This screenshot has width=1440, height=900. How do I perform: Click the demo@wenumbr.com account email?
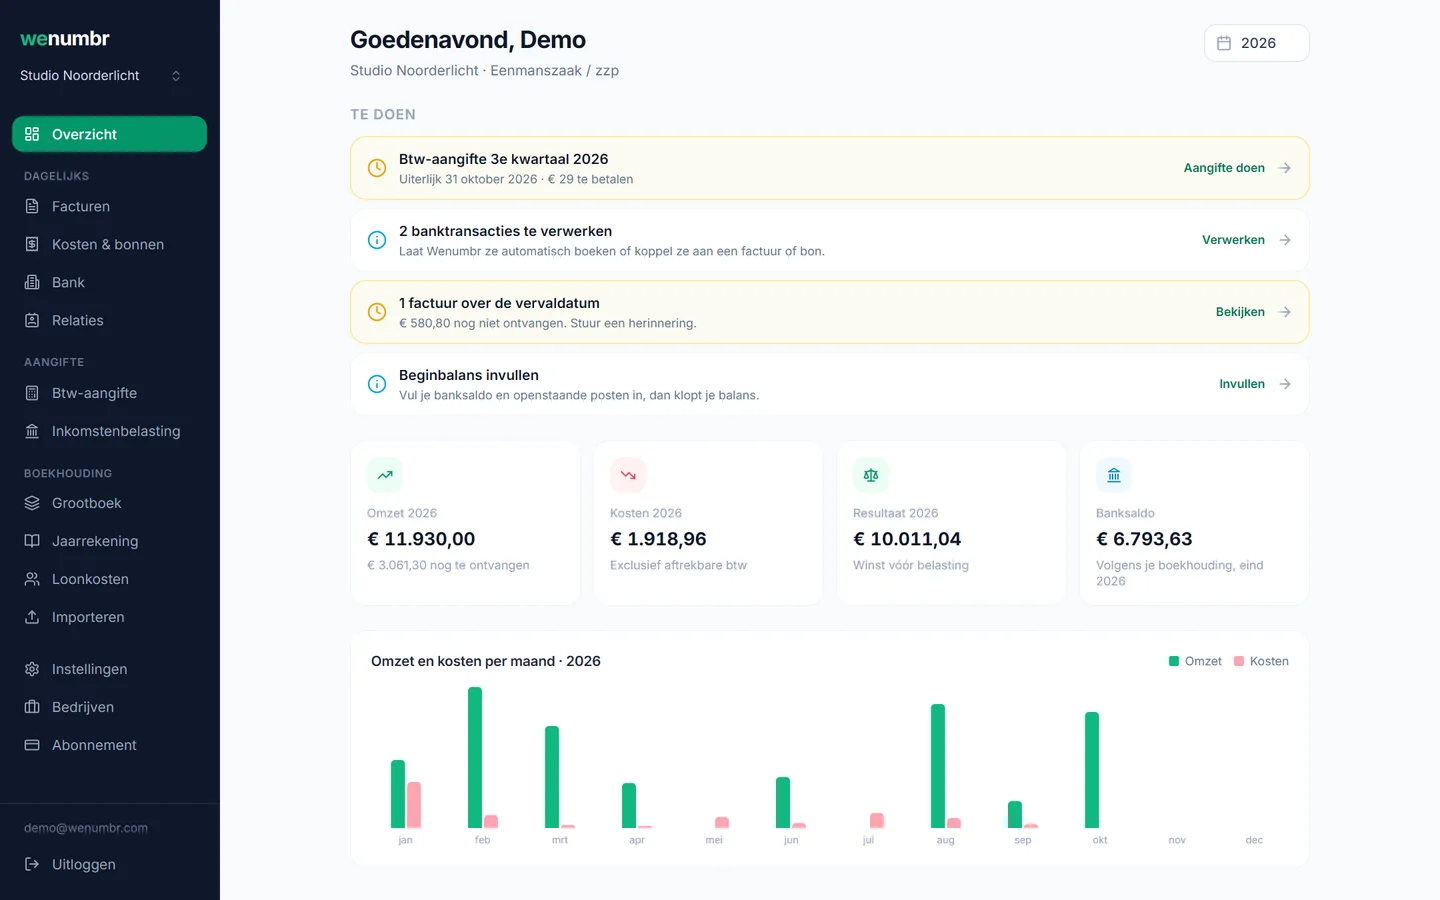[86, 828]
